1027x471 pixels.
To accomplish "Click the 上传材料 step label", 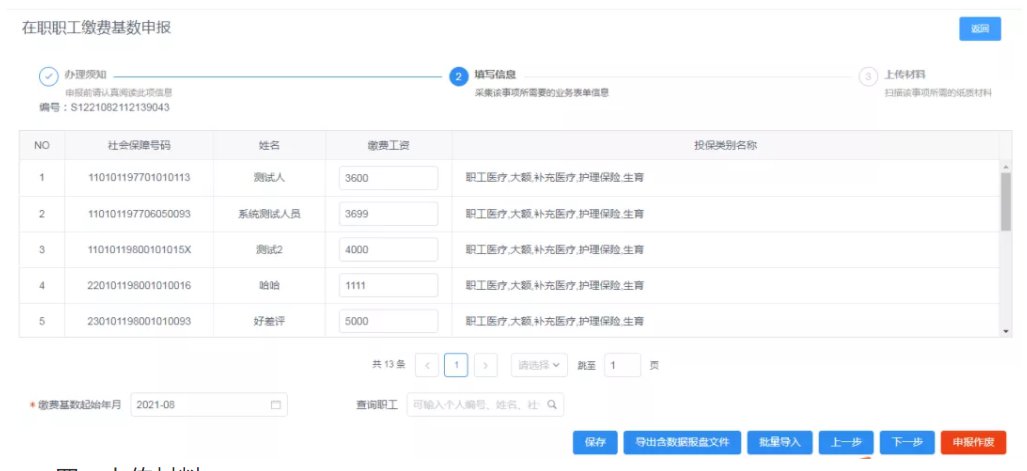I will tap(904, 75).
